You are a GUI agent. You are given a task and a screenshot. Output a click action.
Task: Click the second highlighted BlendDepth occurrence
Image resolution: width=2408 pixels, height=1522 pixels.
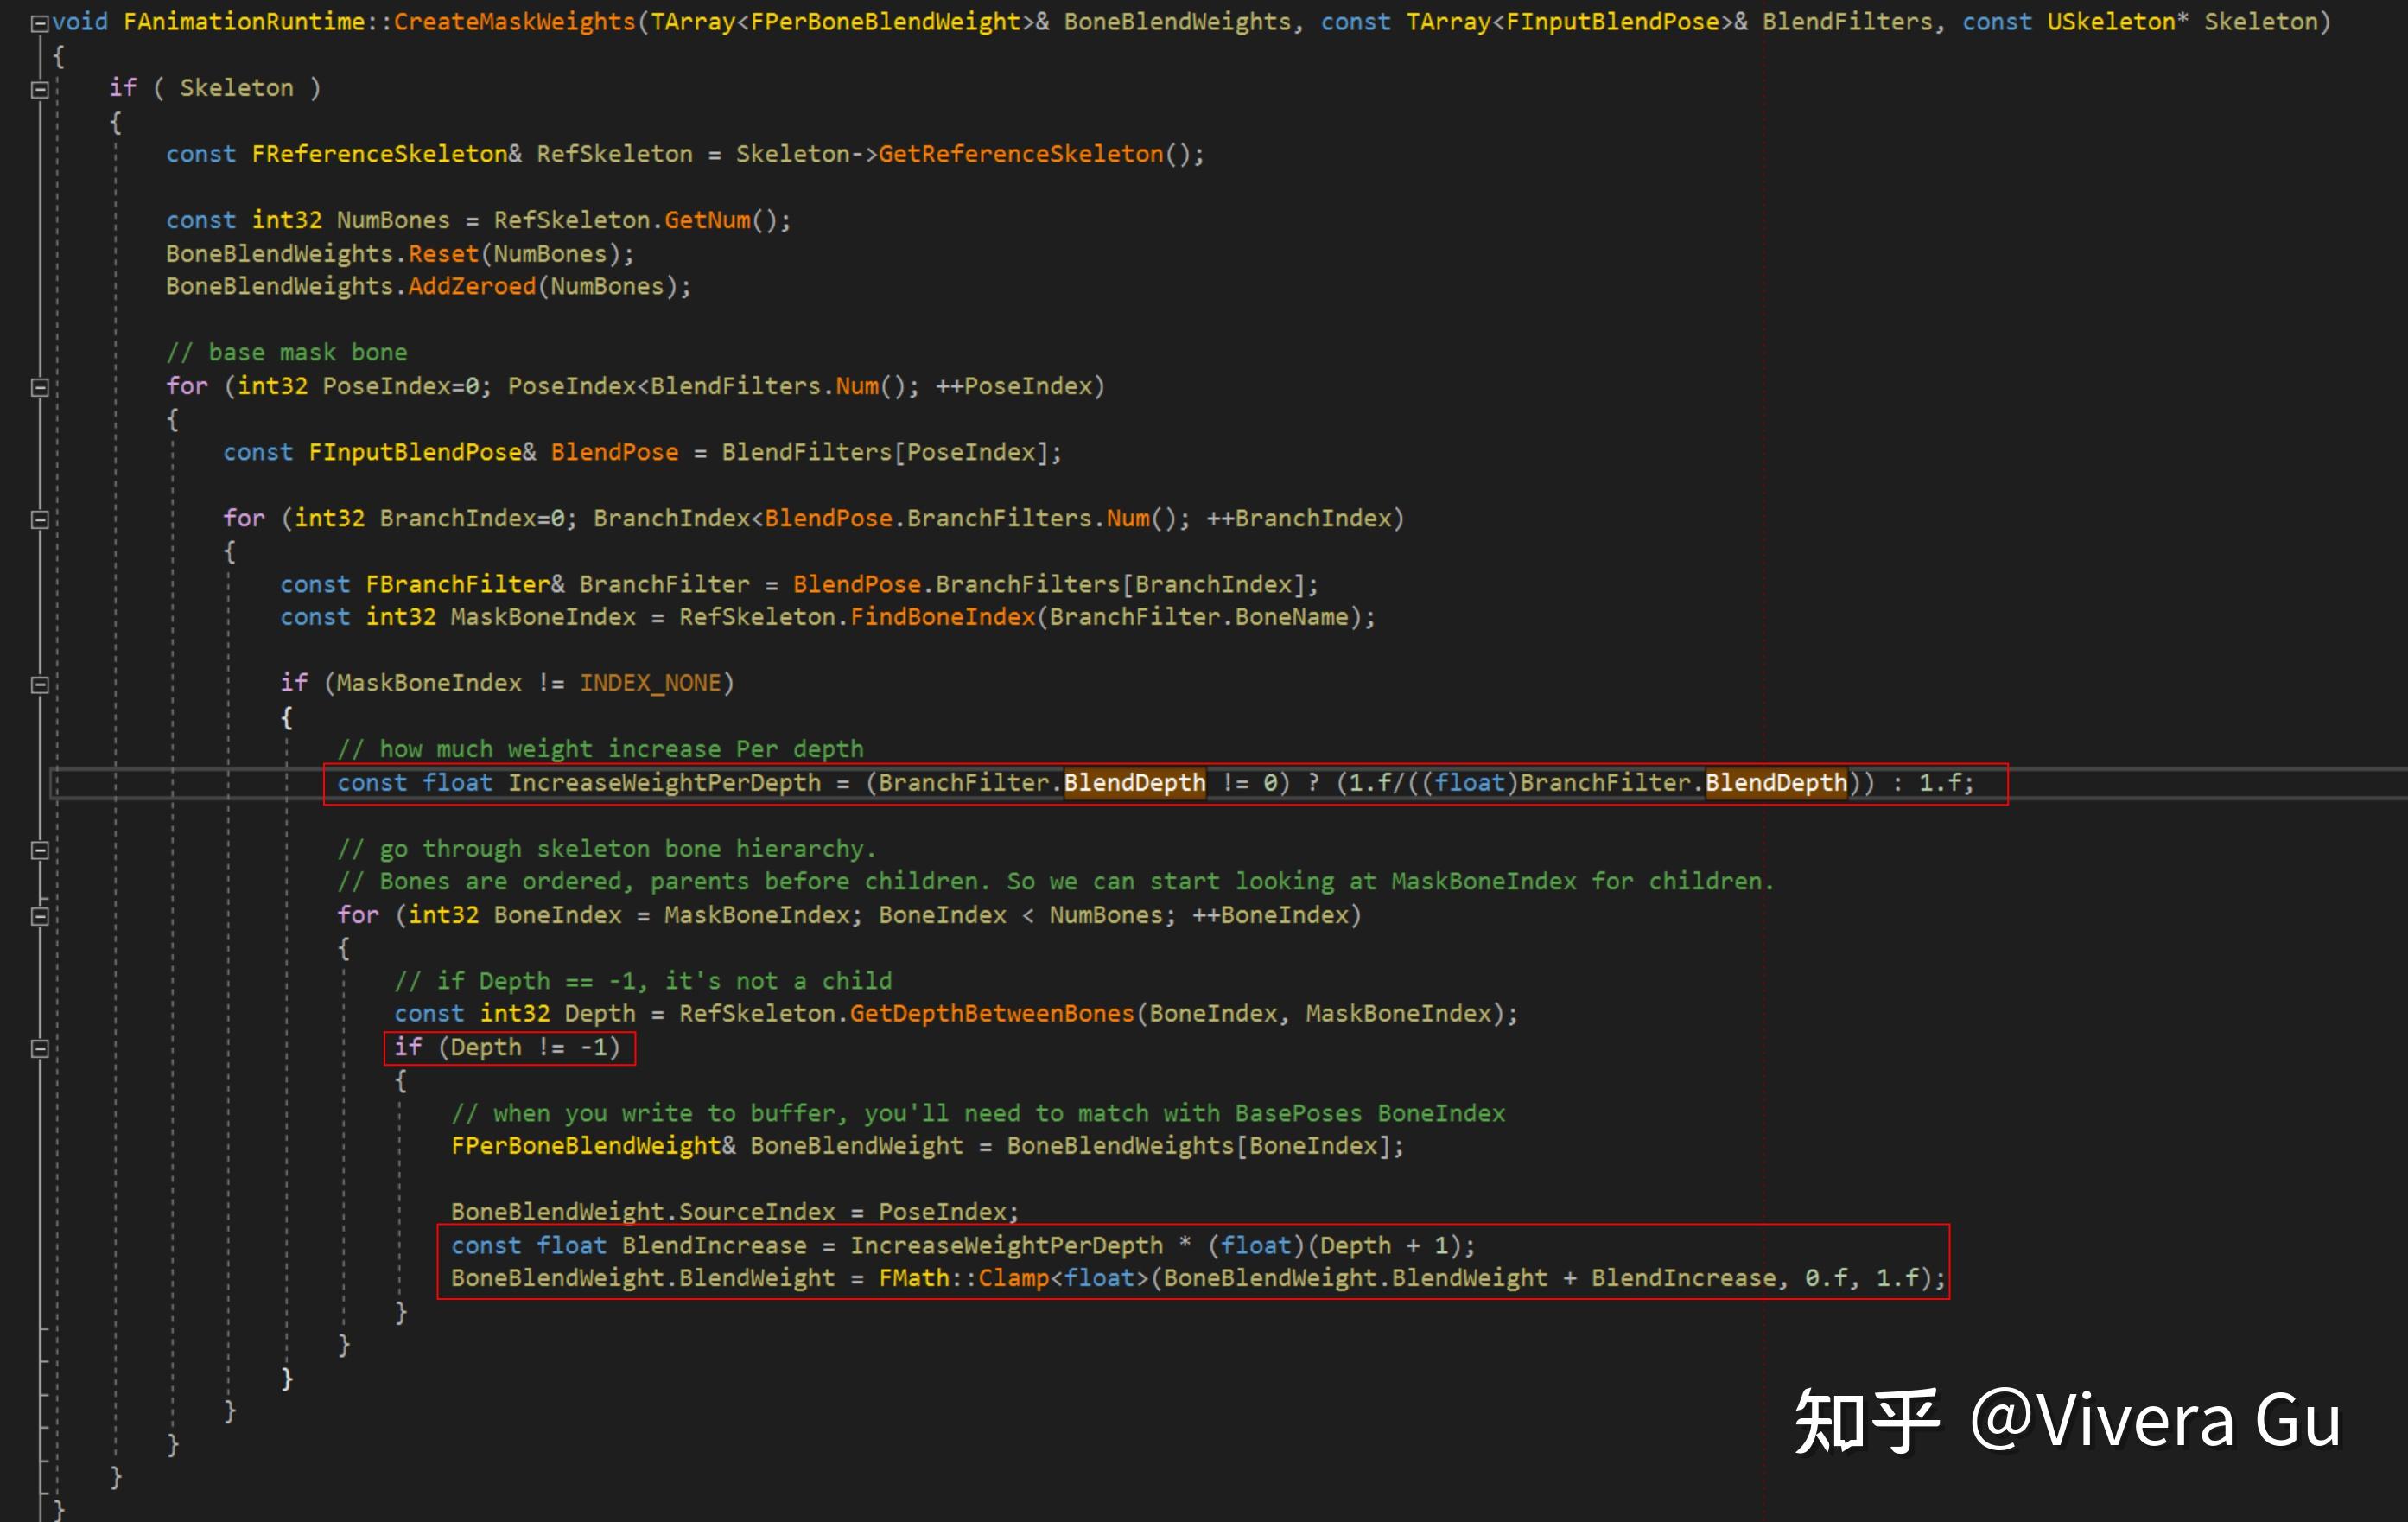[x=1775, y=783]
